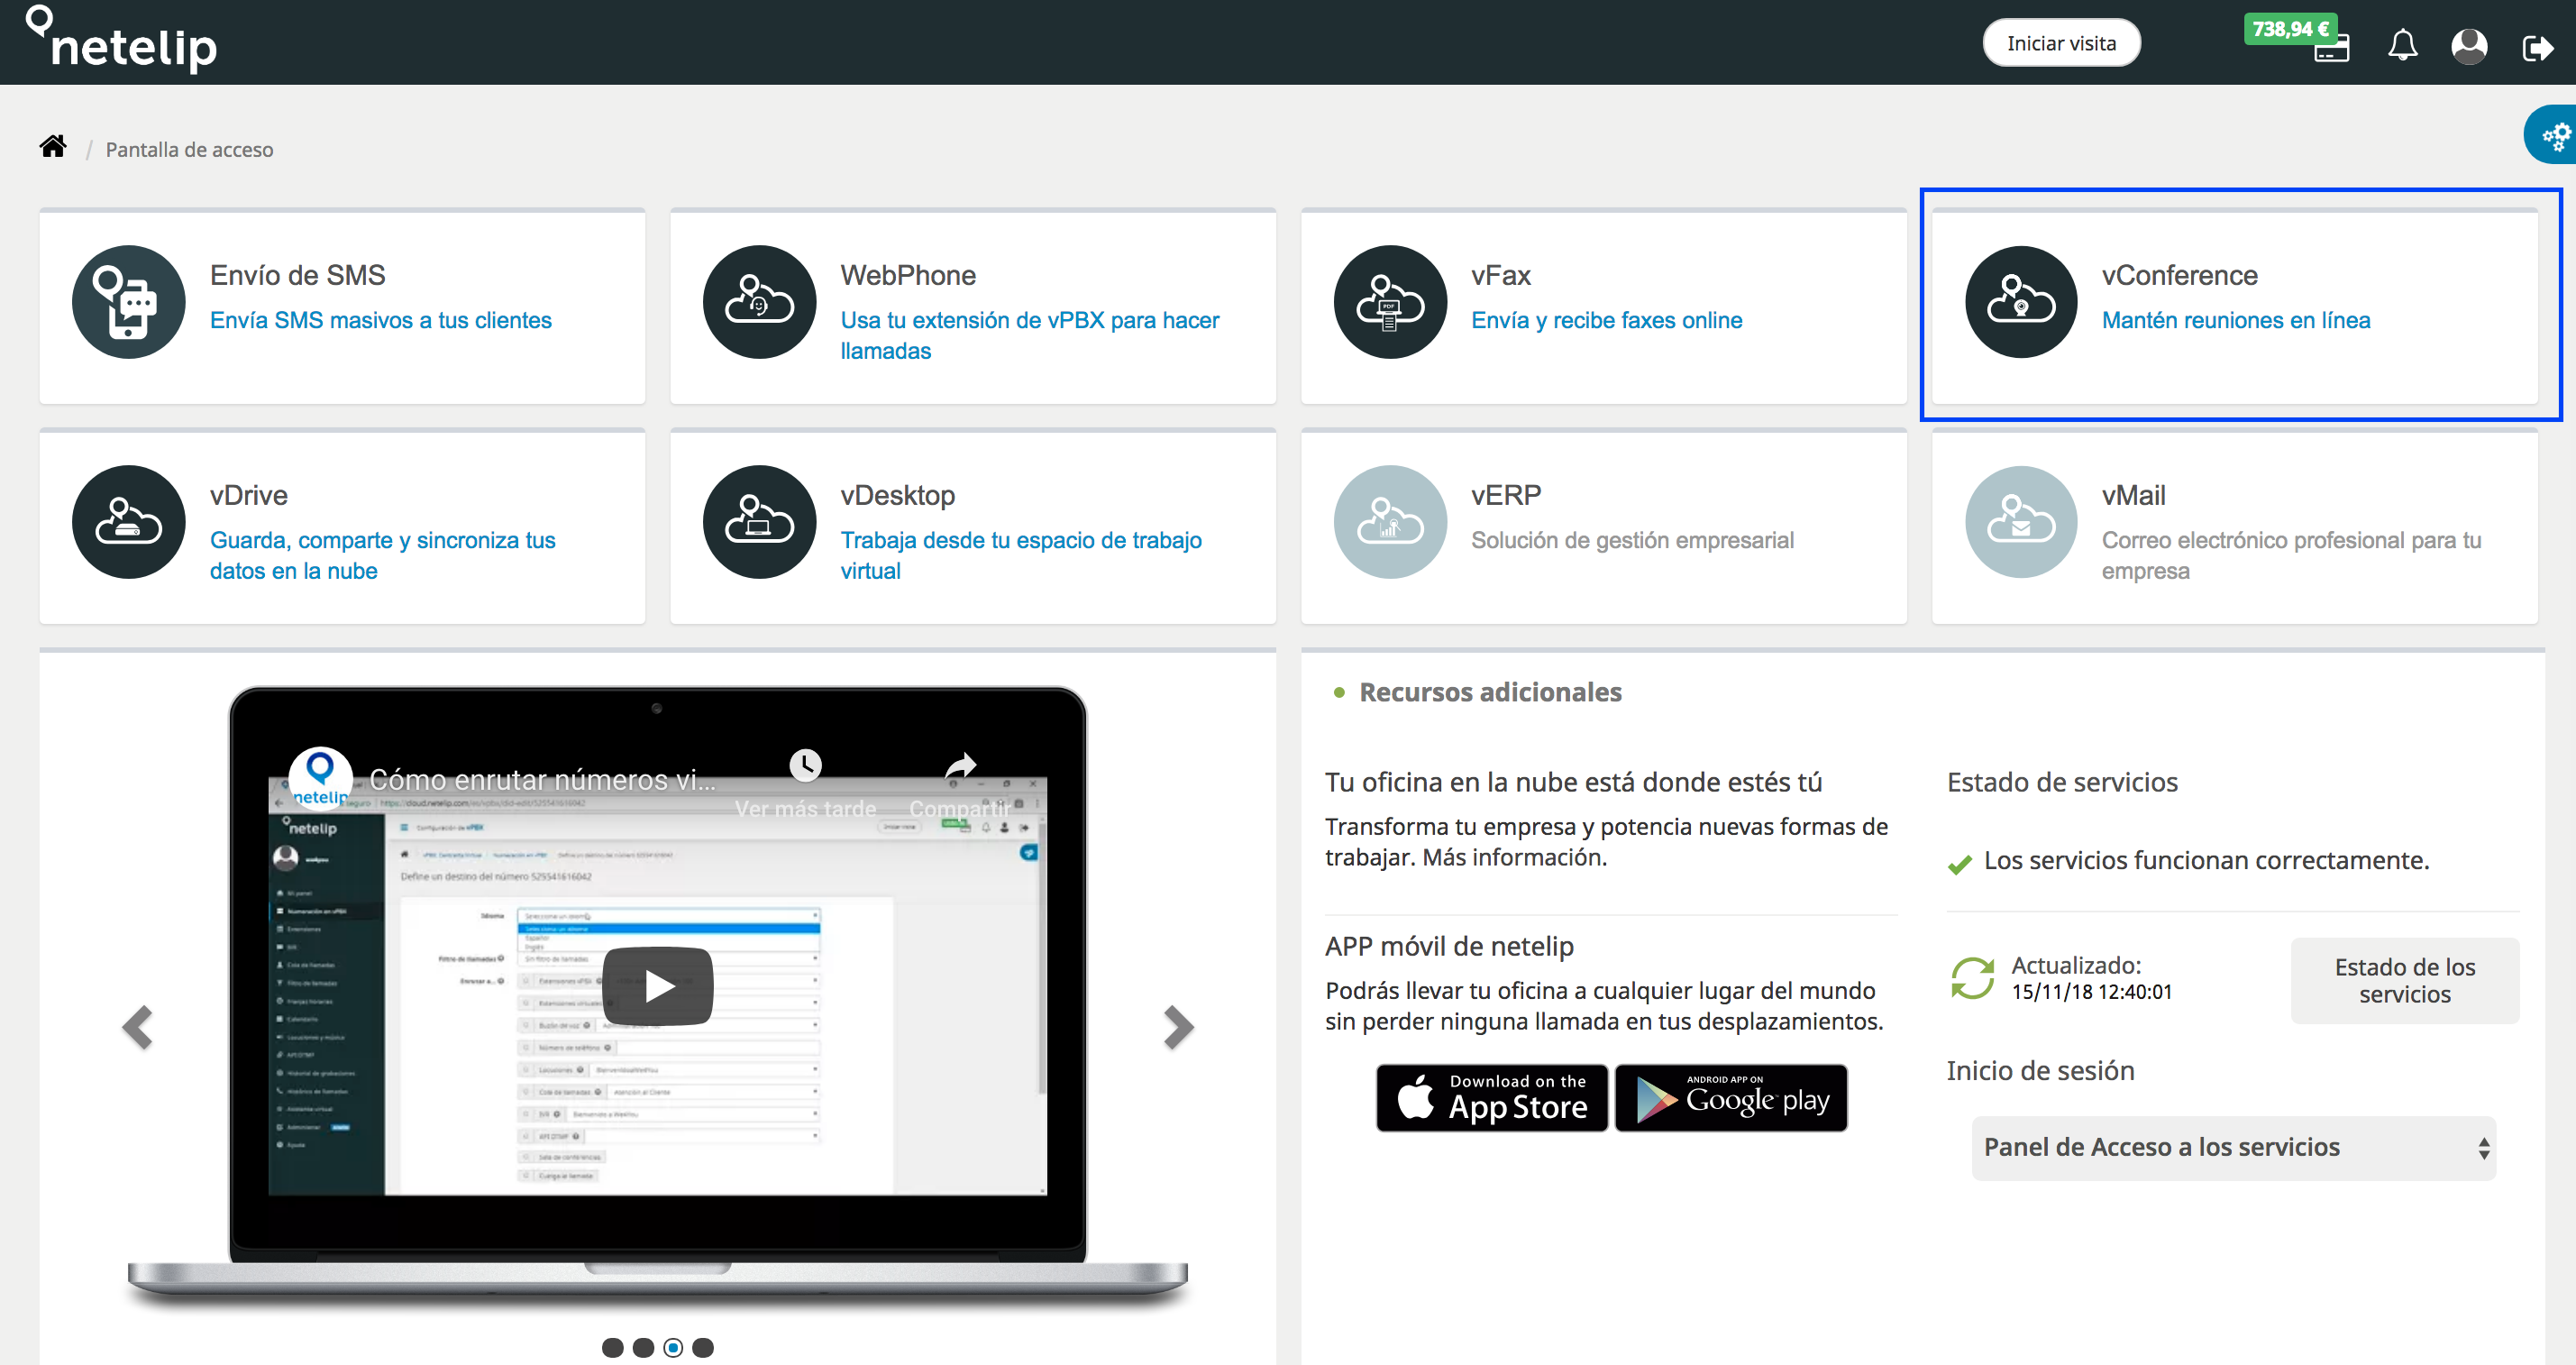The width and height of the screenshot is (2576, 1365).
Task: Click the green refresh status icon
Action: 1972,977
